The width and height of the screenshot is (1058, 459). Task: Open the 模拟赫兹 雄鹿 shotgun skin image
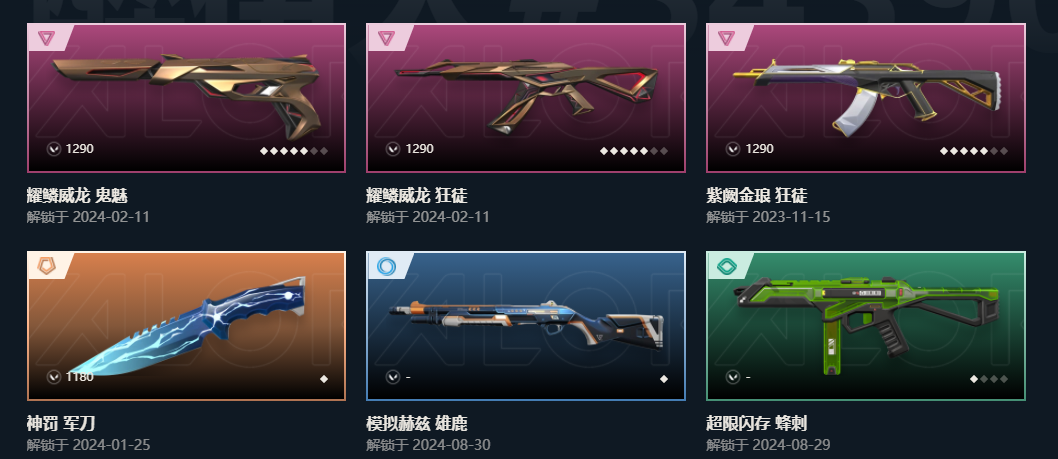(526, 325)
